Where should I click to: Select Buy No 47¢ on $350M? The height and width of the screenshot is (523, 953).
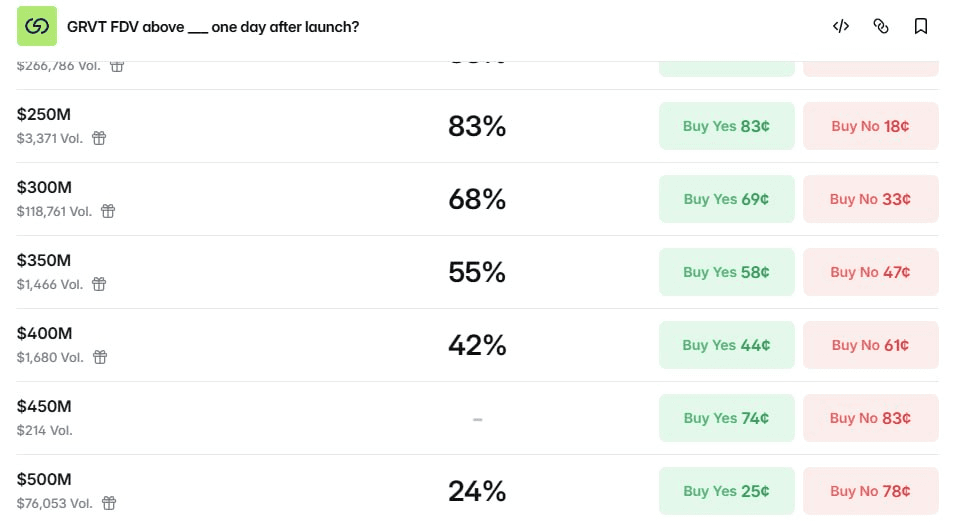click(x=870, y=272)
